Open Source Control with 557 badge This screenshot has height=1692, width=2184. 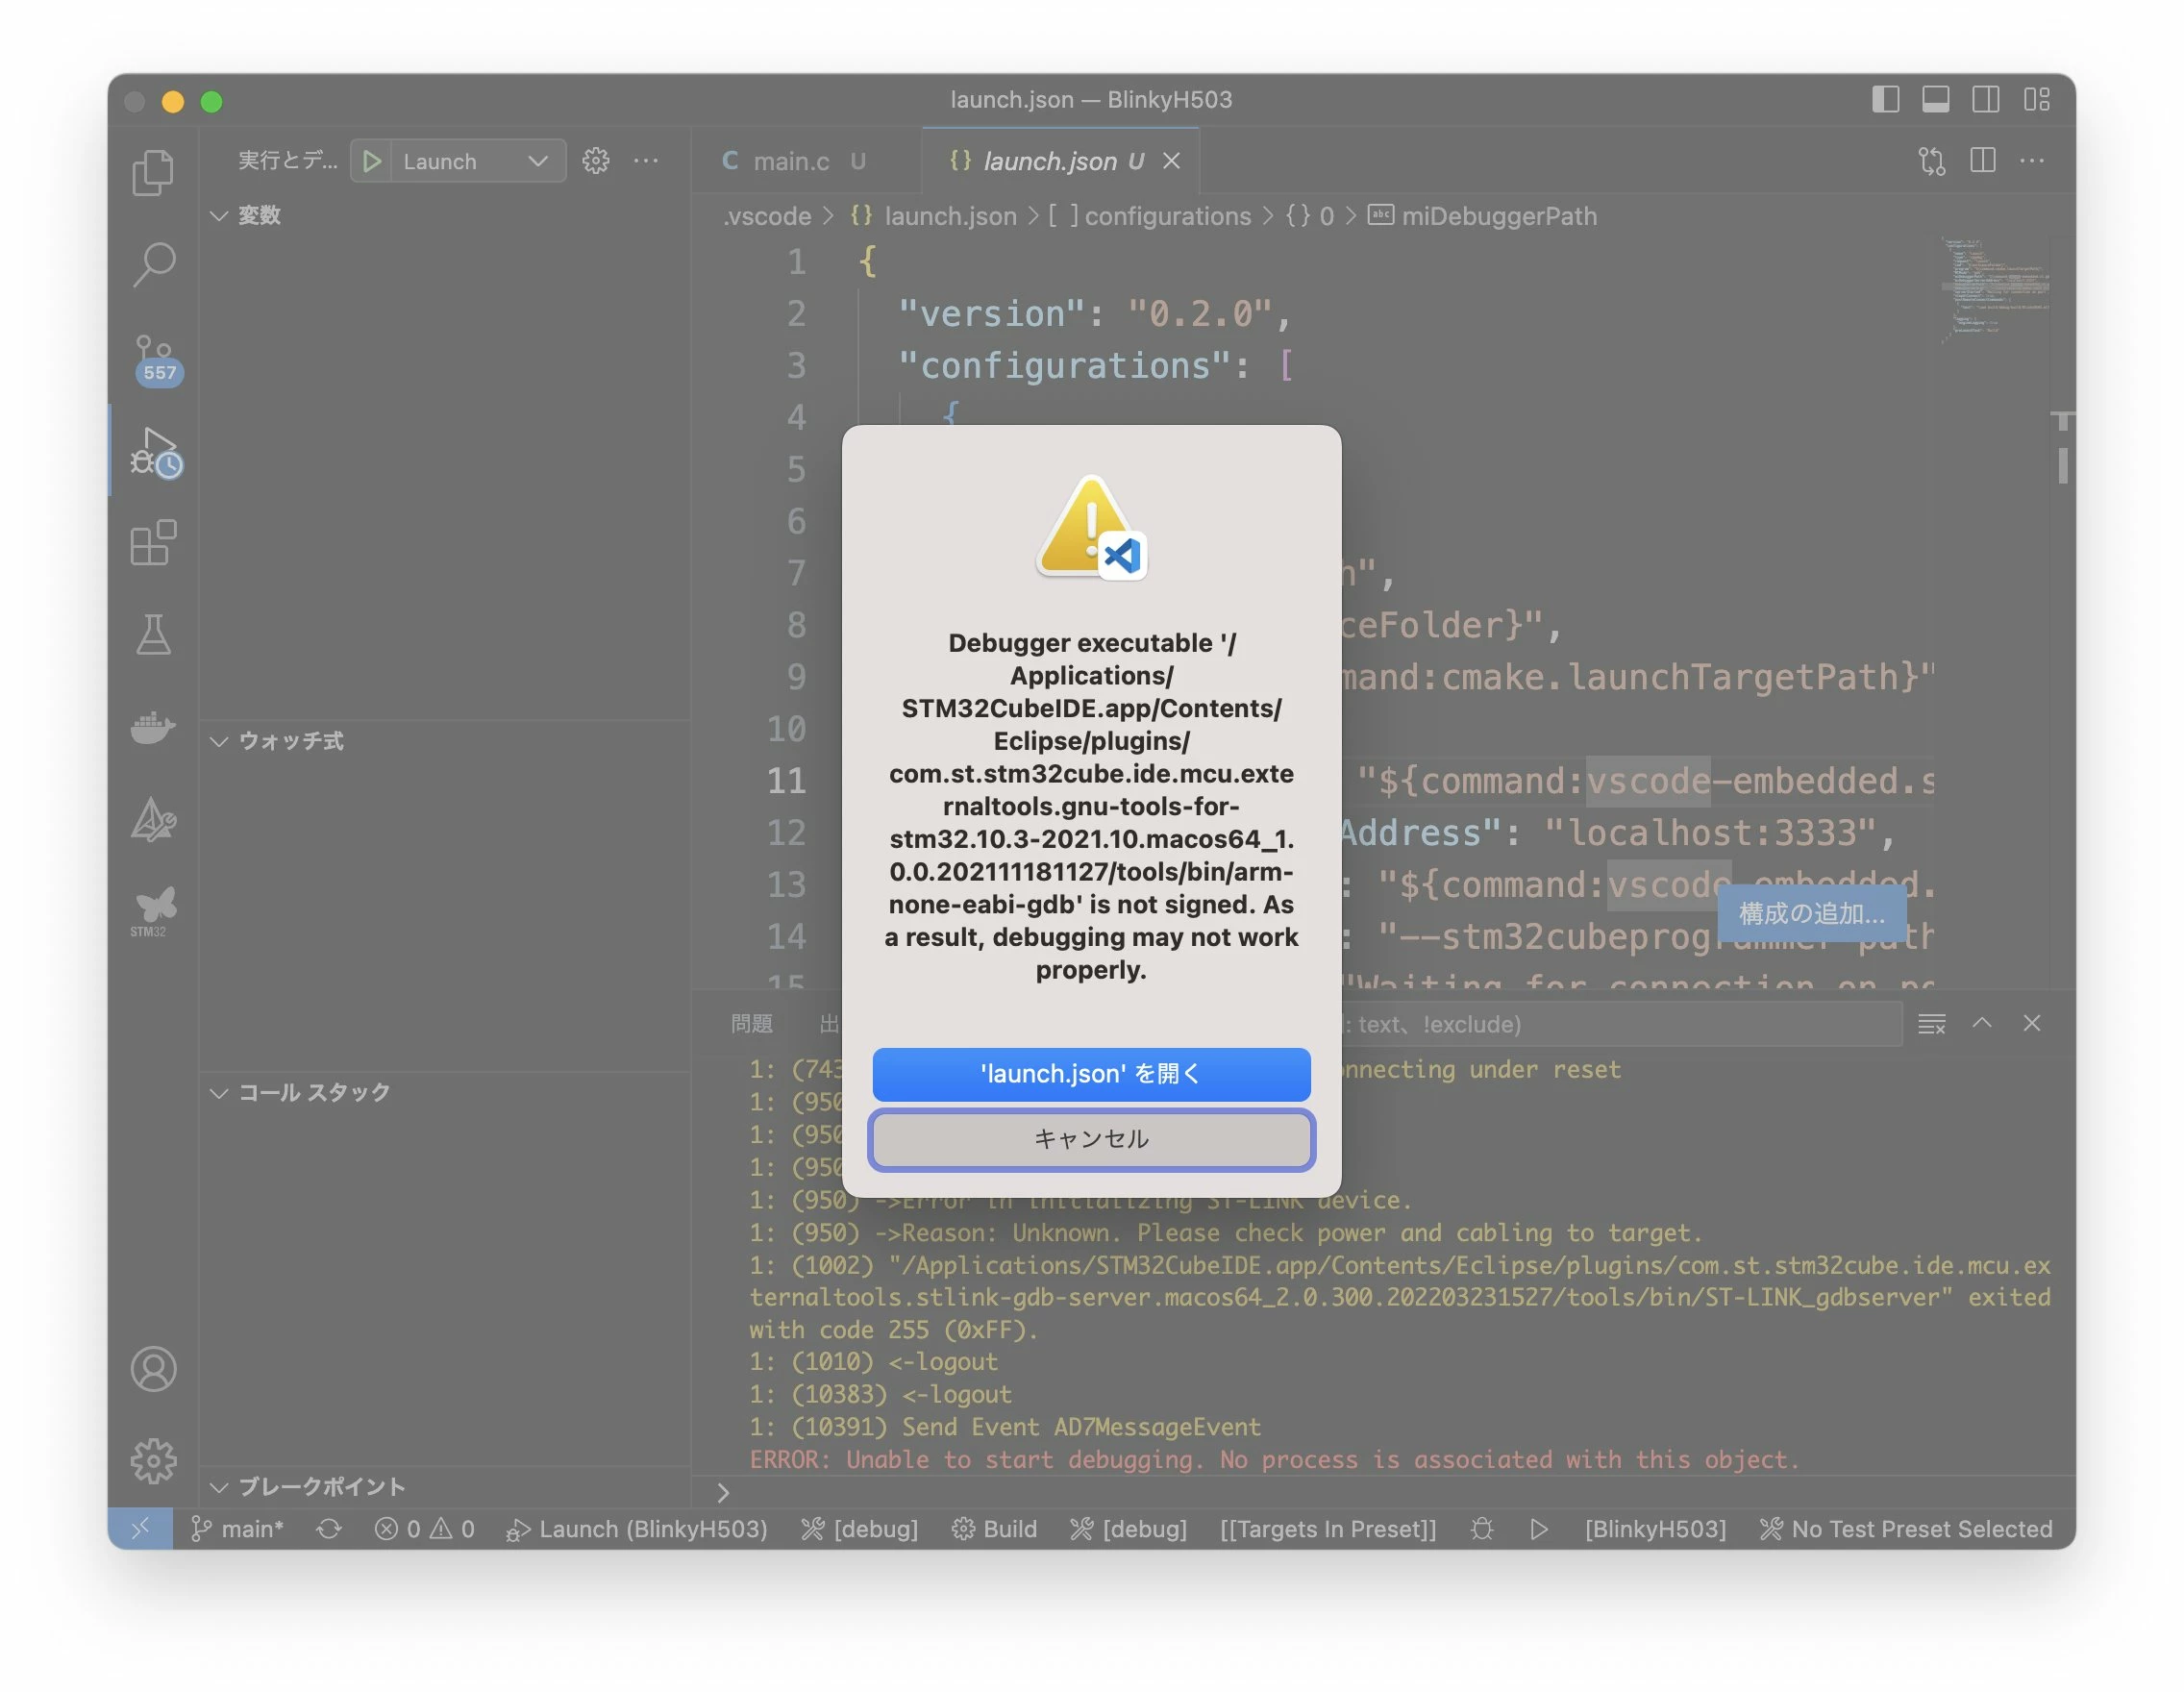(x=155, y=360)
